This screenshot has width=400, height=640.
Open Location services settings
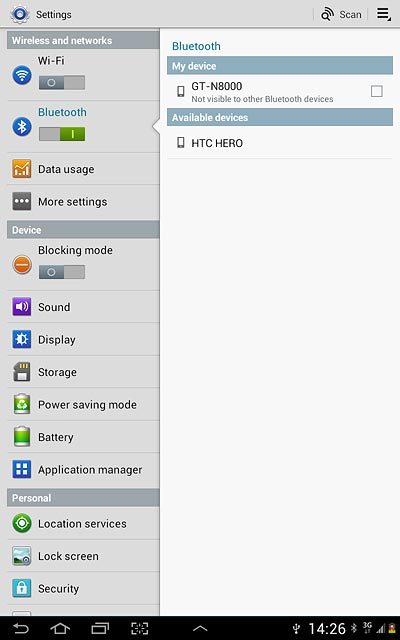[83, 523]
